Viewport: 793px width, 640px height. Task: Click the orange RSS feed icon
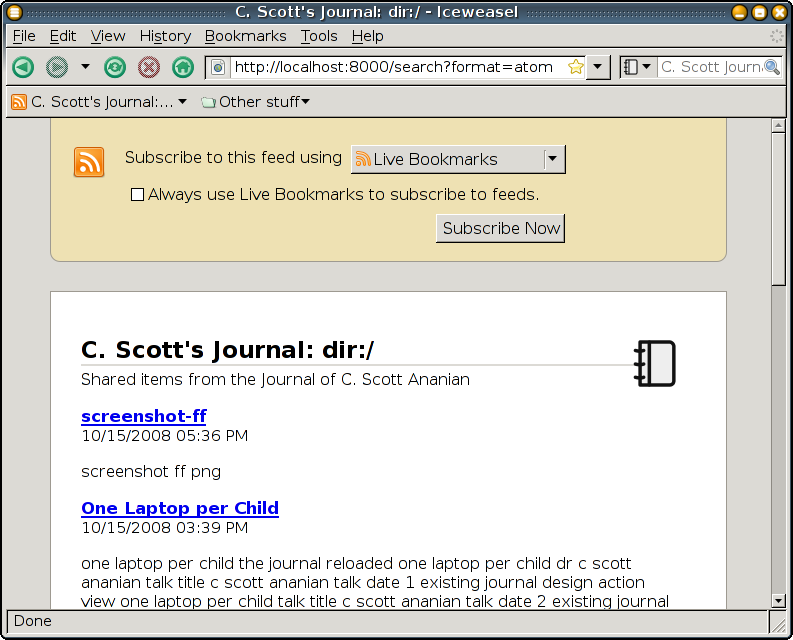click(89, 162)
